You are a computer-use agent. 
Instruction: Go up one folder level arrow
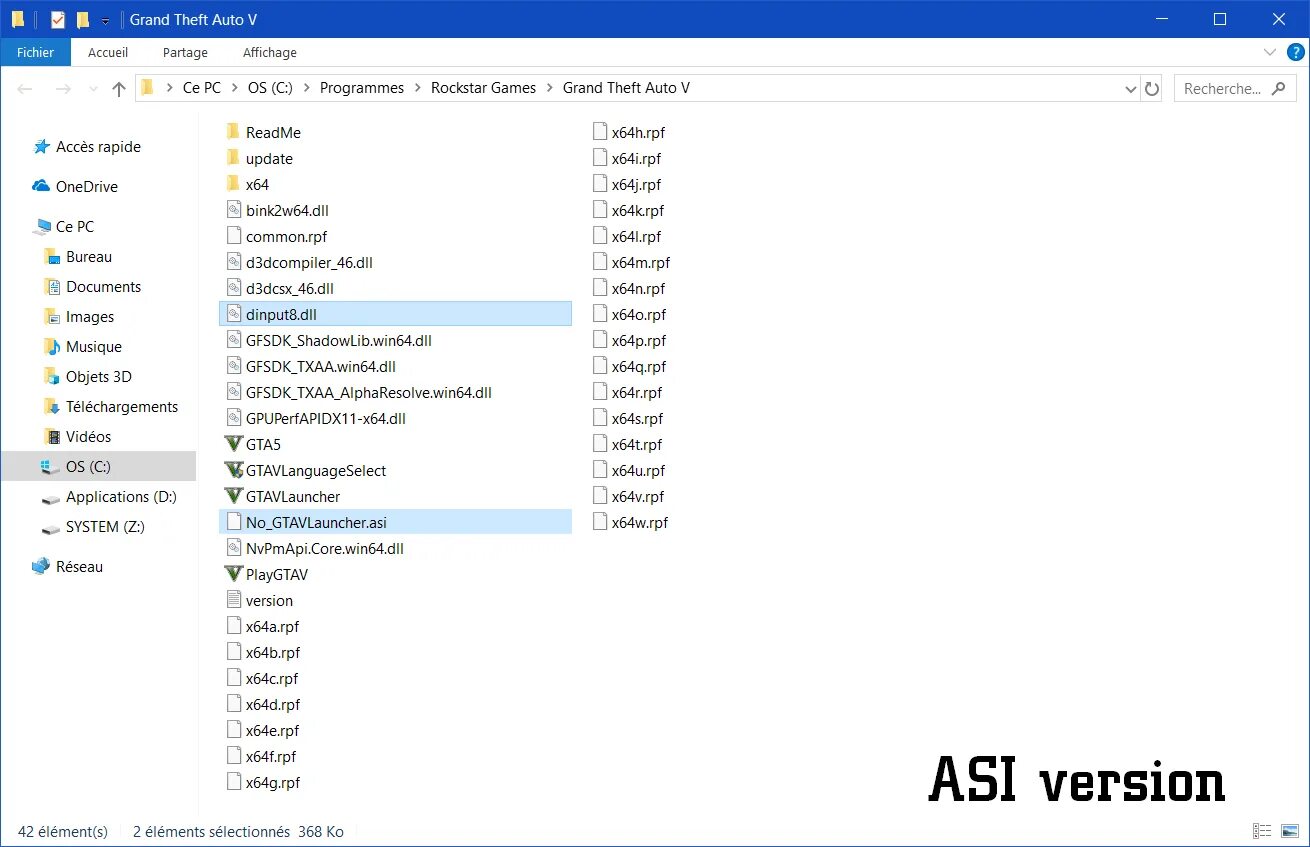[119, 89]
